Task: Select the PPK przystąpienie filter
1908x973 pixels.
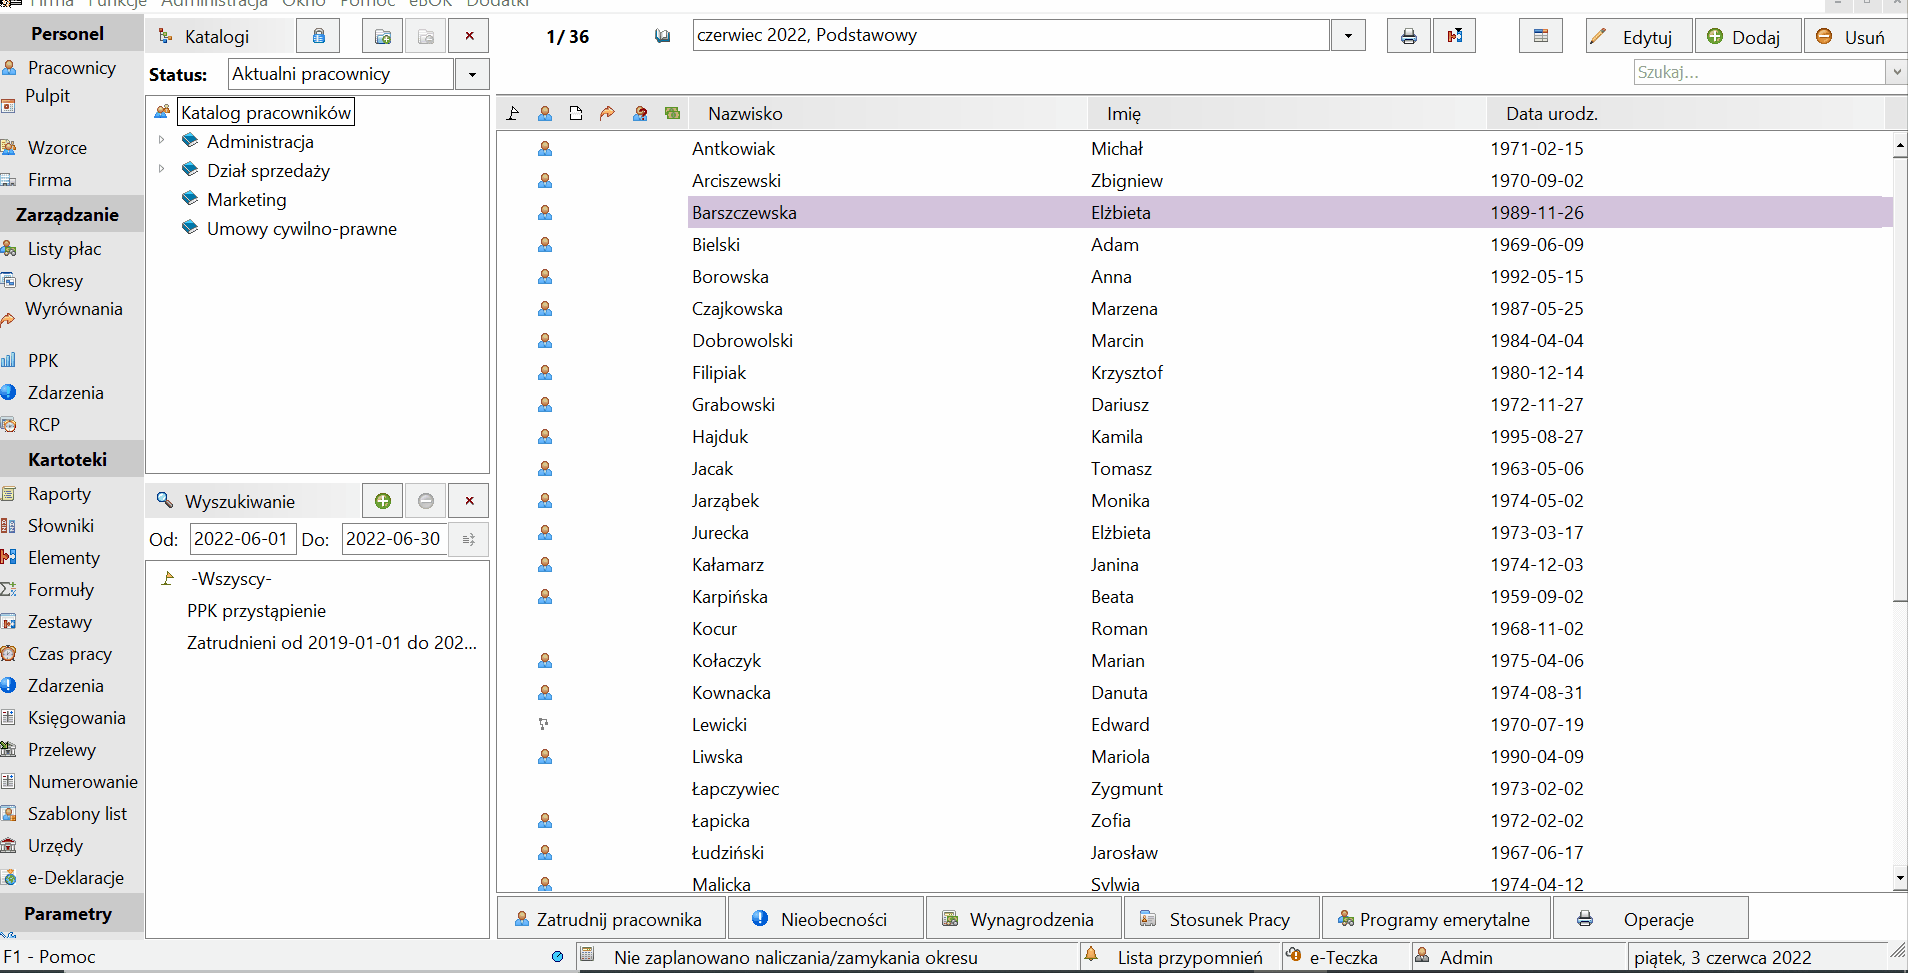Action: (x=256, y=611)
